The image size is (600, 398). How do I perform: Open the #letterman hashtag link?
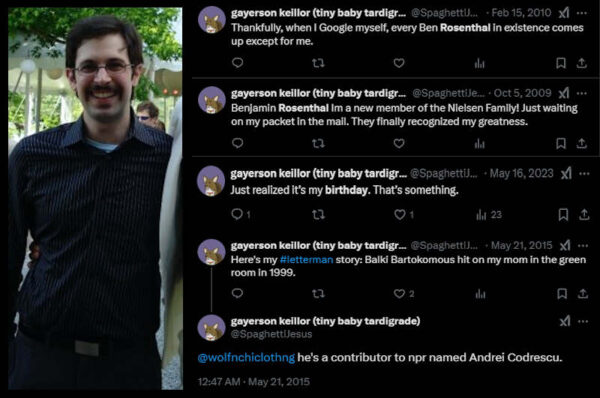[x=307, y=260]
